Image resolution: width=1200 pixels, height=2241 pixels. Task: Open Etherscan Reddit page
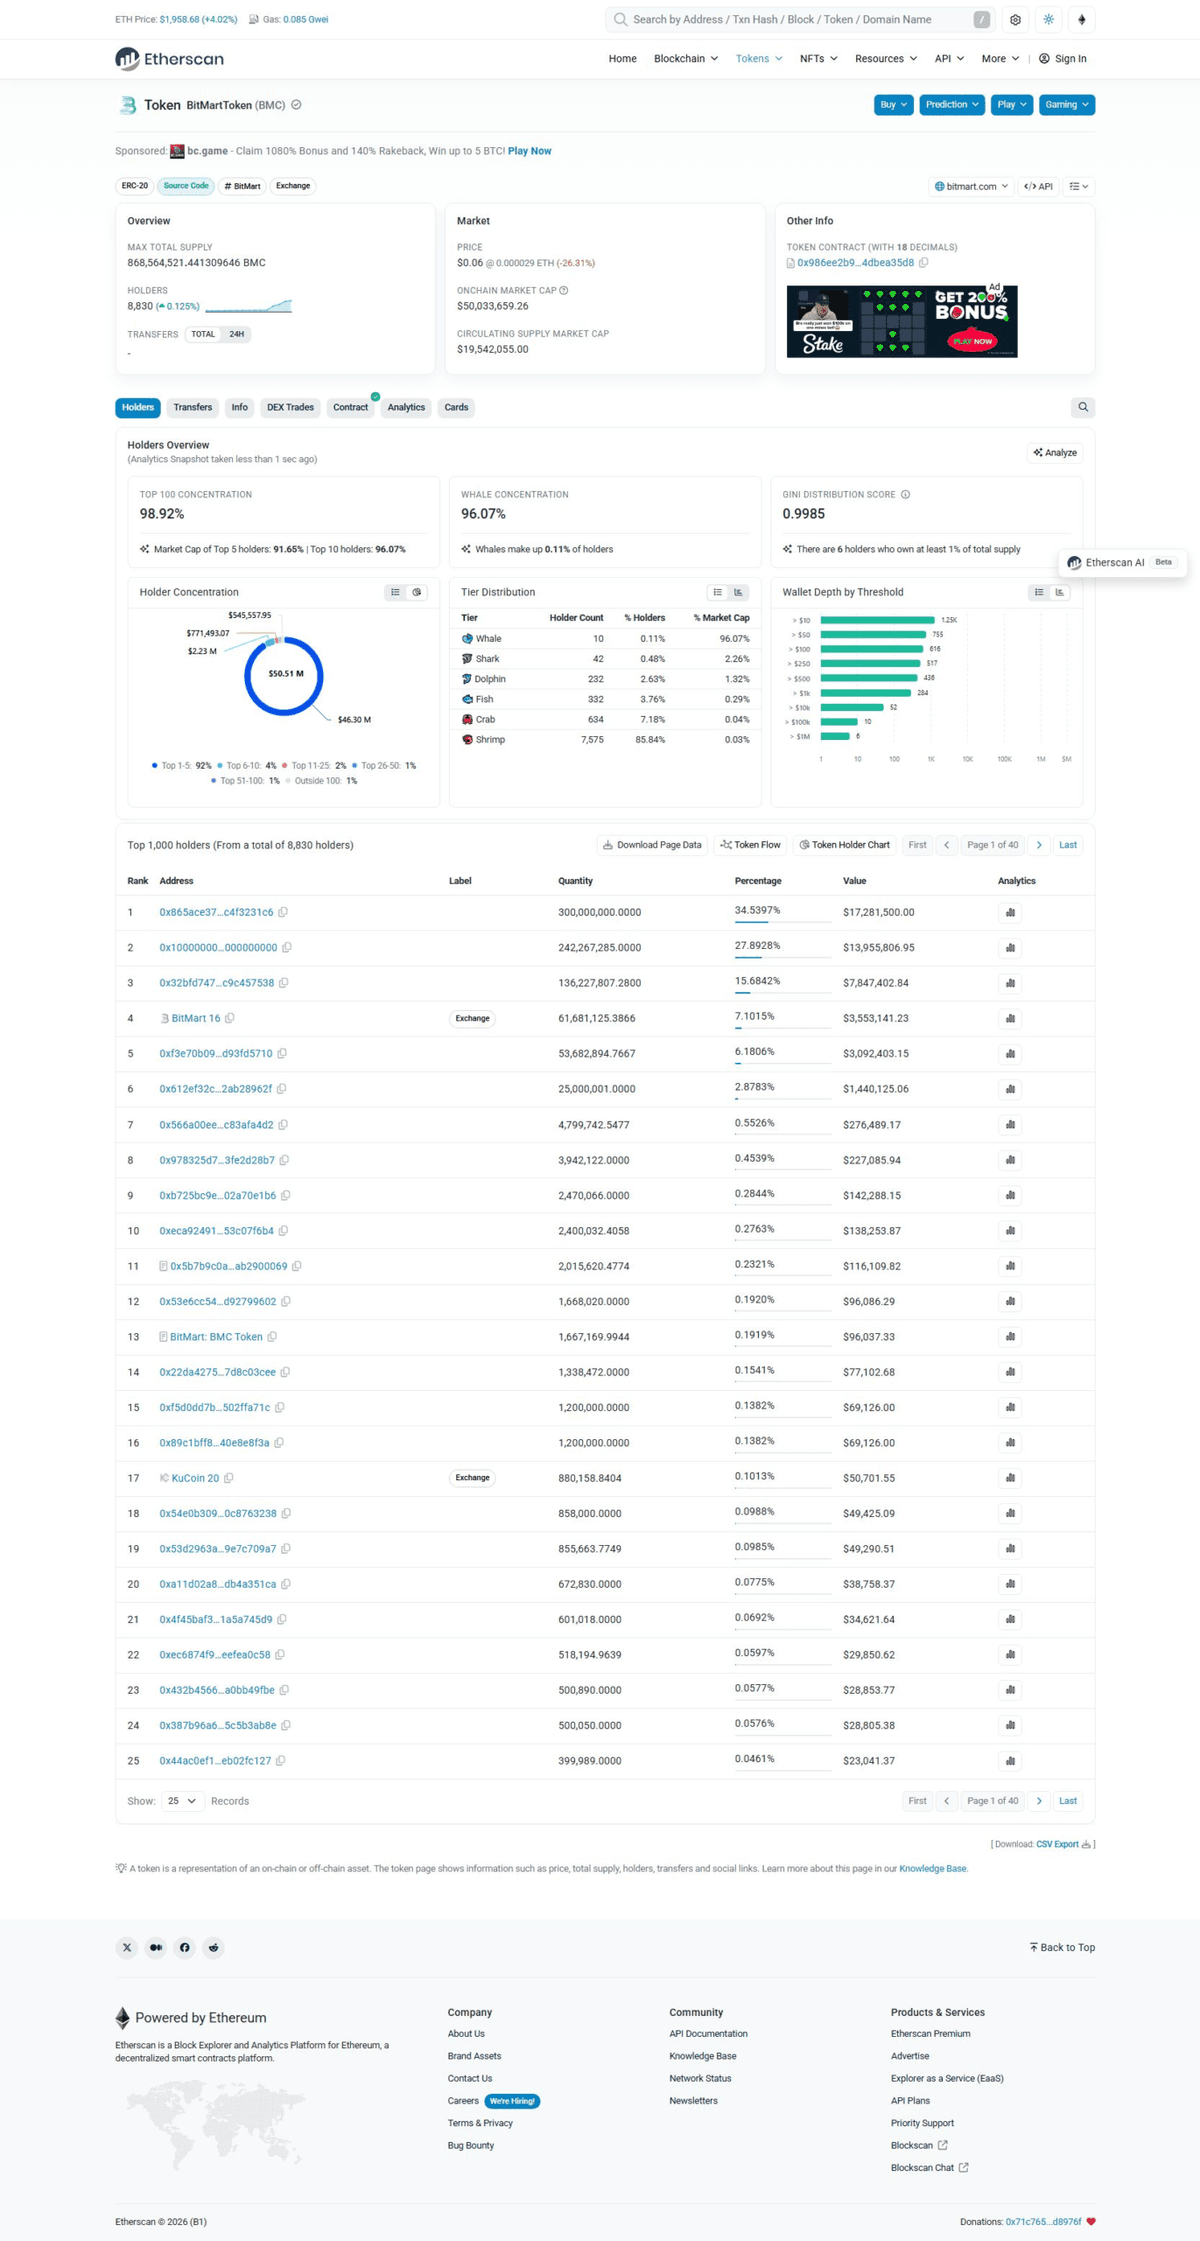pos(214,1947)
